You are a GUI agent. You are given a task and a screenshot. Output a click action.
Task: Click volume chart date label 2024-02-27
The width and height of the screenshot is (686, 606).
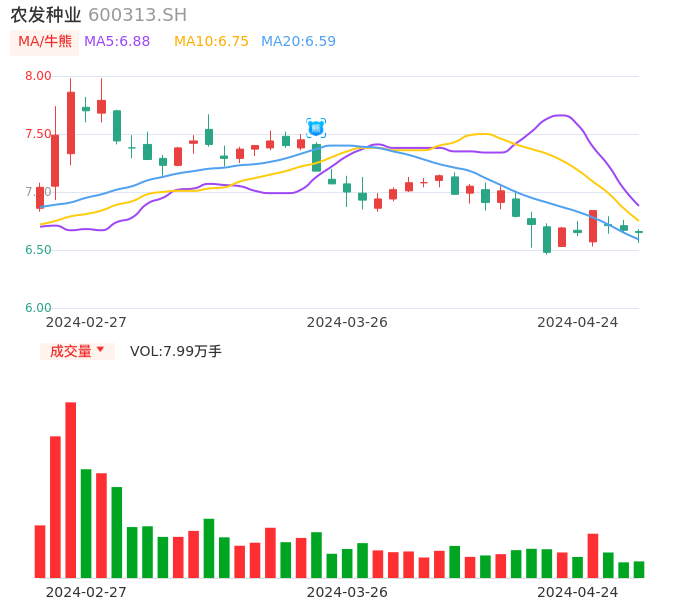(x=86, y=592)
